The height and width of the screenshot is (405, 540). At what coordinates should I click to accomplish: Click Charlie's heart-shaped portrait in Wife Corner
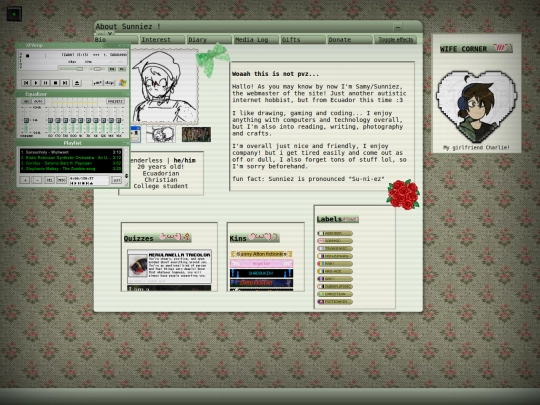(477, 107)
